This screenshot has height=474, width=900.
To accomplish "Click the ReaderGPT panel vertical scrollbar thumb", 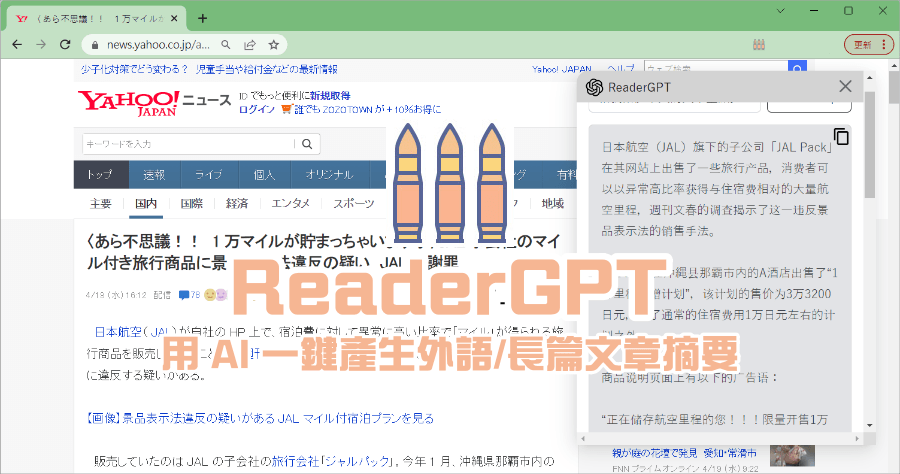I will [870, 143].
